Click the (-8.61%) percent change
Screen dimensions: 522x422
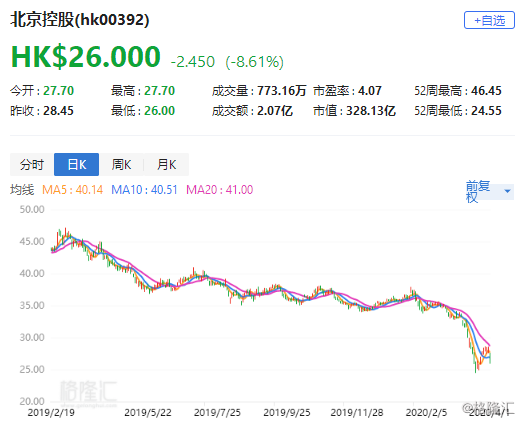[x=255, y=62]
